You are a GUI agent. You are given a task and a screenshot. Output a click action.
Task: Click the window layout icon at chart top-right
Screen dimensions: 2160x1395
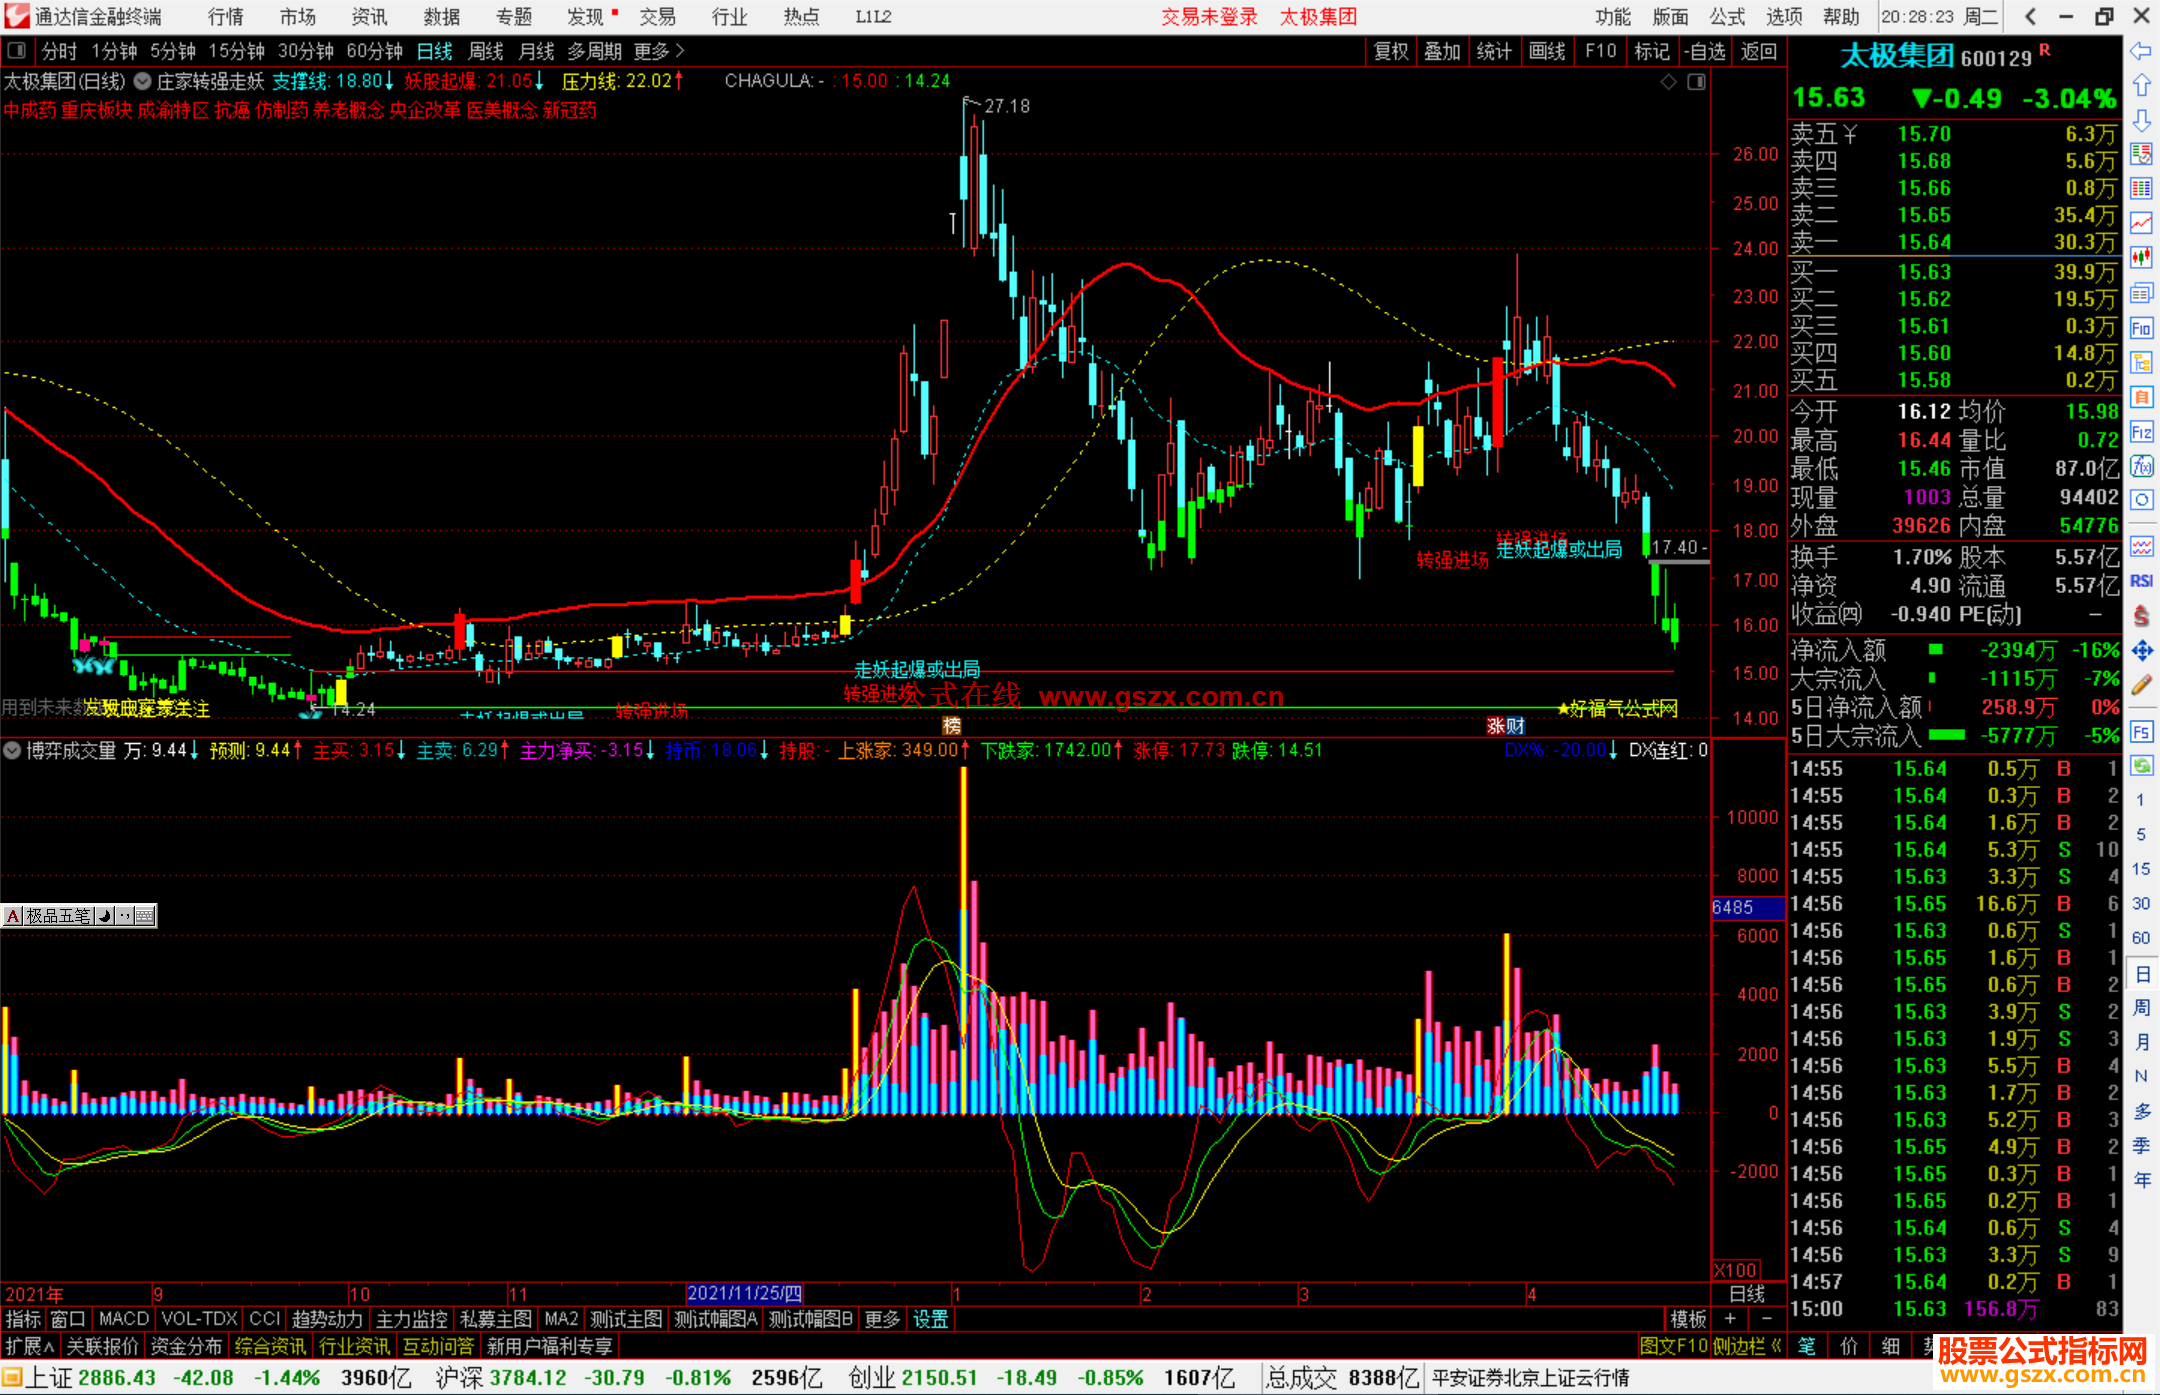coord(1696,82)
